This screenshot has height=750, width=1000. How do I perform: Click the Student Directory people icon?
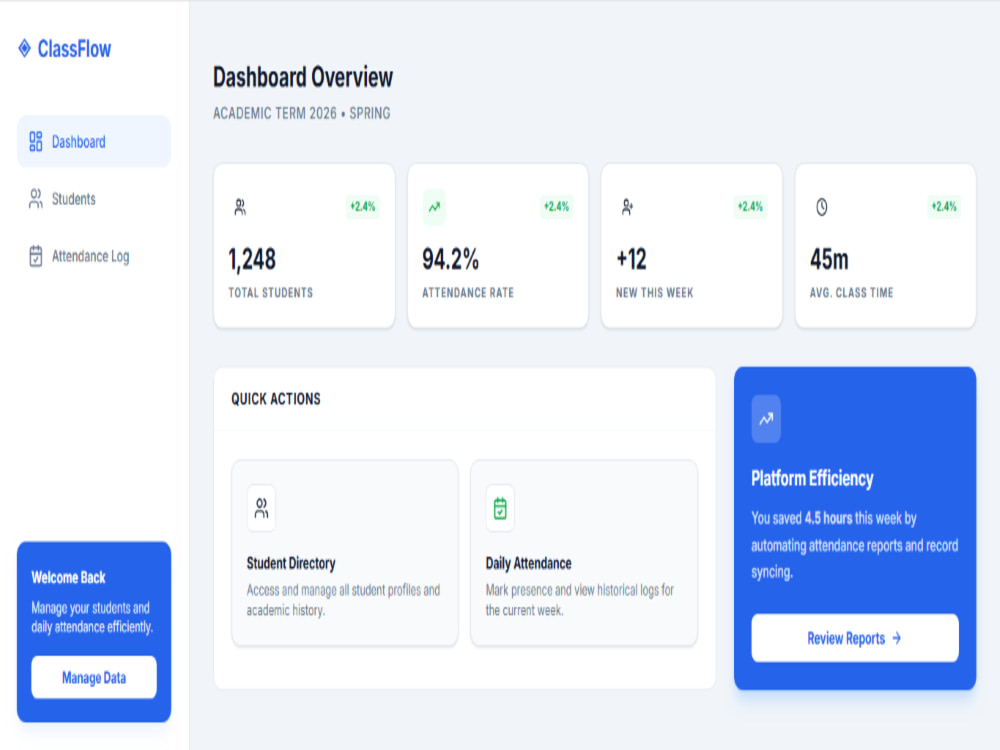(x=261, y=508)
